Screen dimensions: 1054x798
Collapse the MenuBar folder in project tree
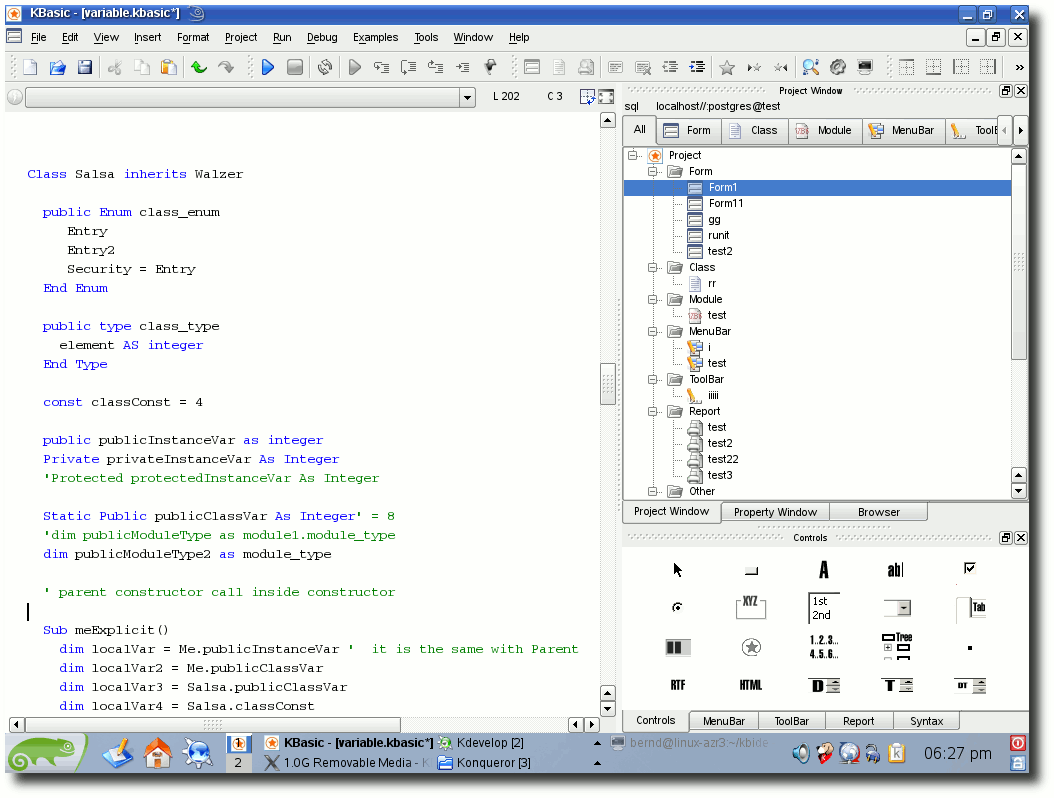point(652,331)
